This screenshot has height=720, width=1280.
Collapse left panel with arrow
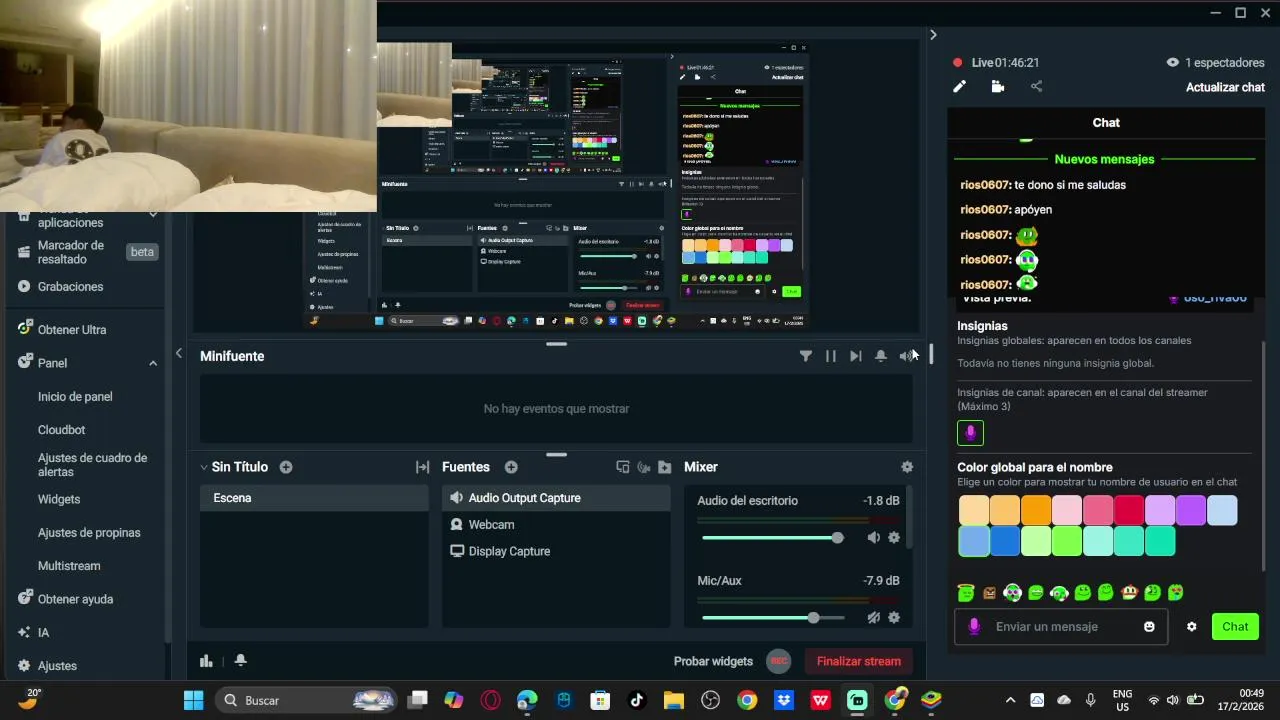point(178,353)
